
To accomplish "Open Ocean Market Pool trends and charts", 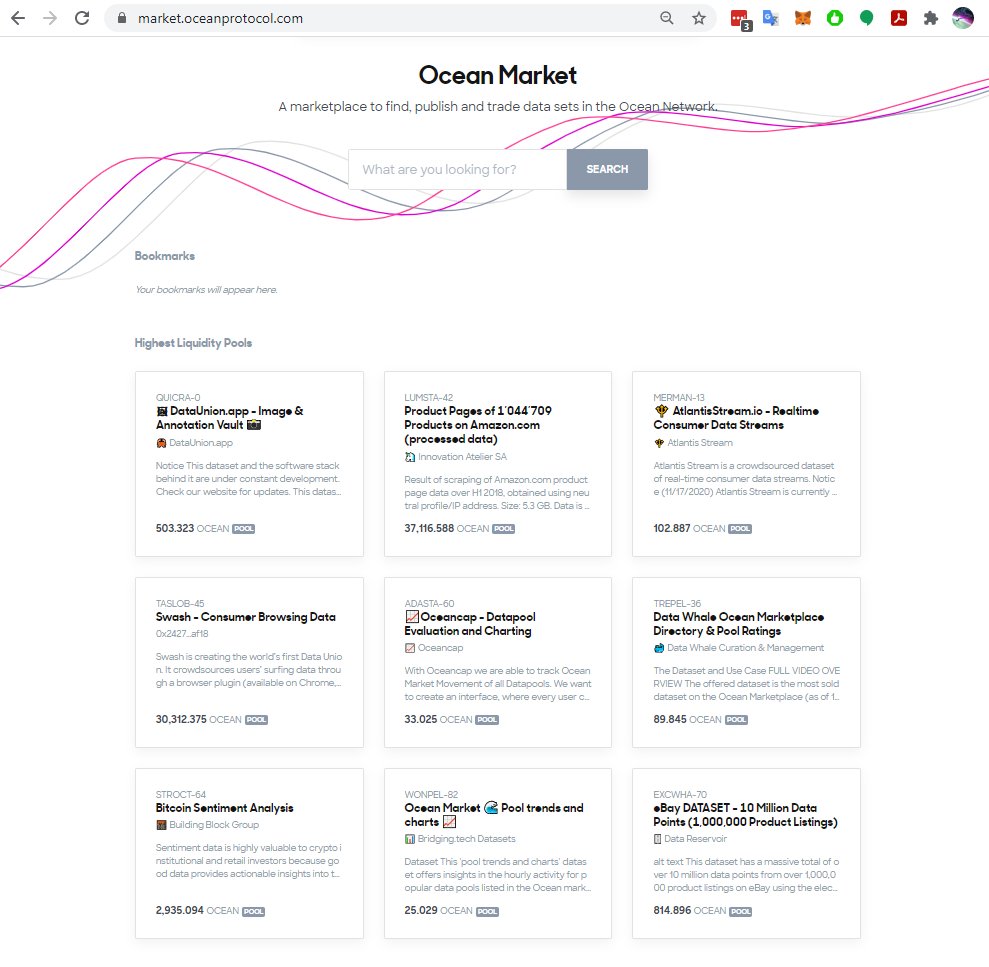I will 498,853.
